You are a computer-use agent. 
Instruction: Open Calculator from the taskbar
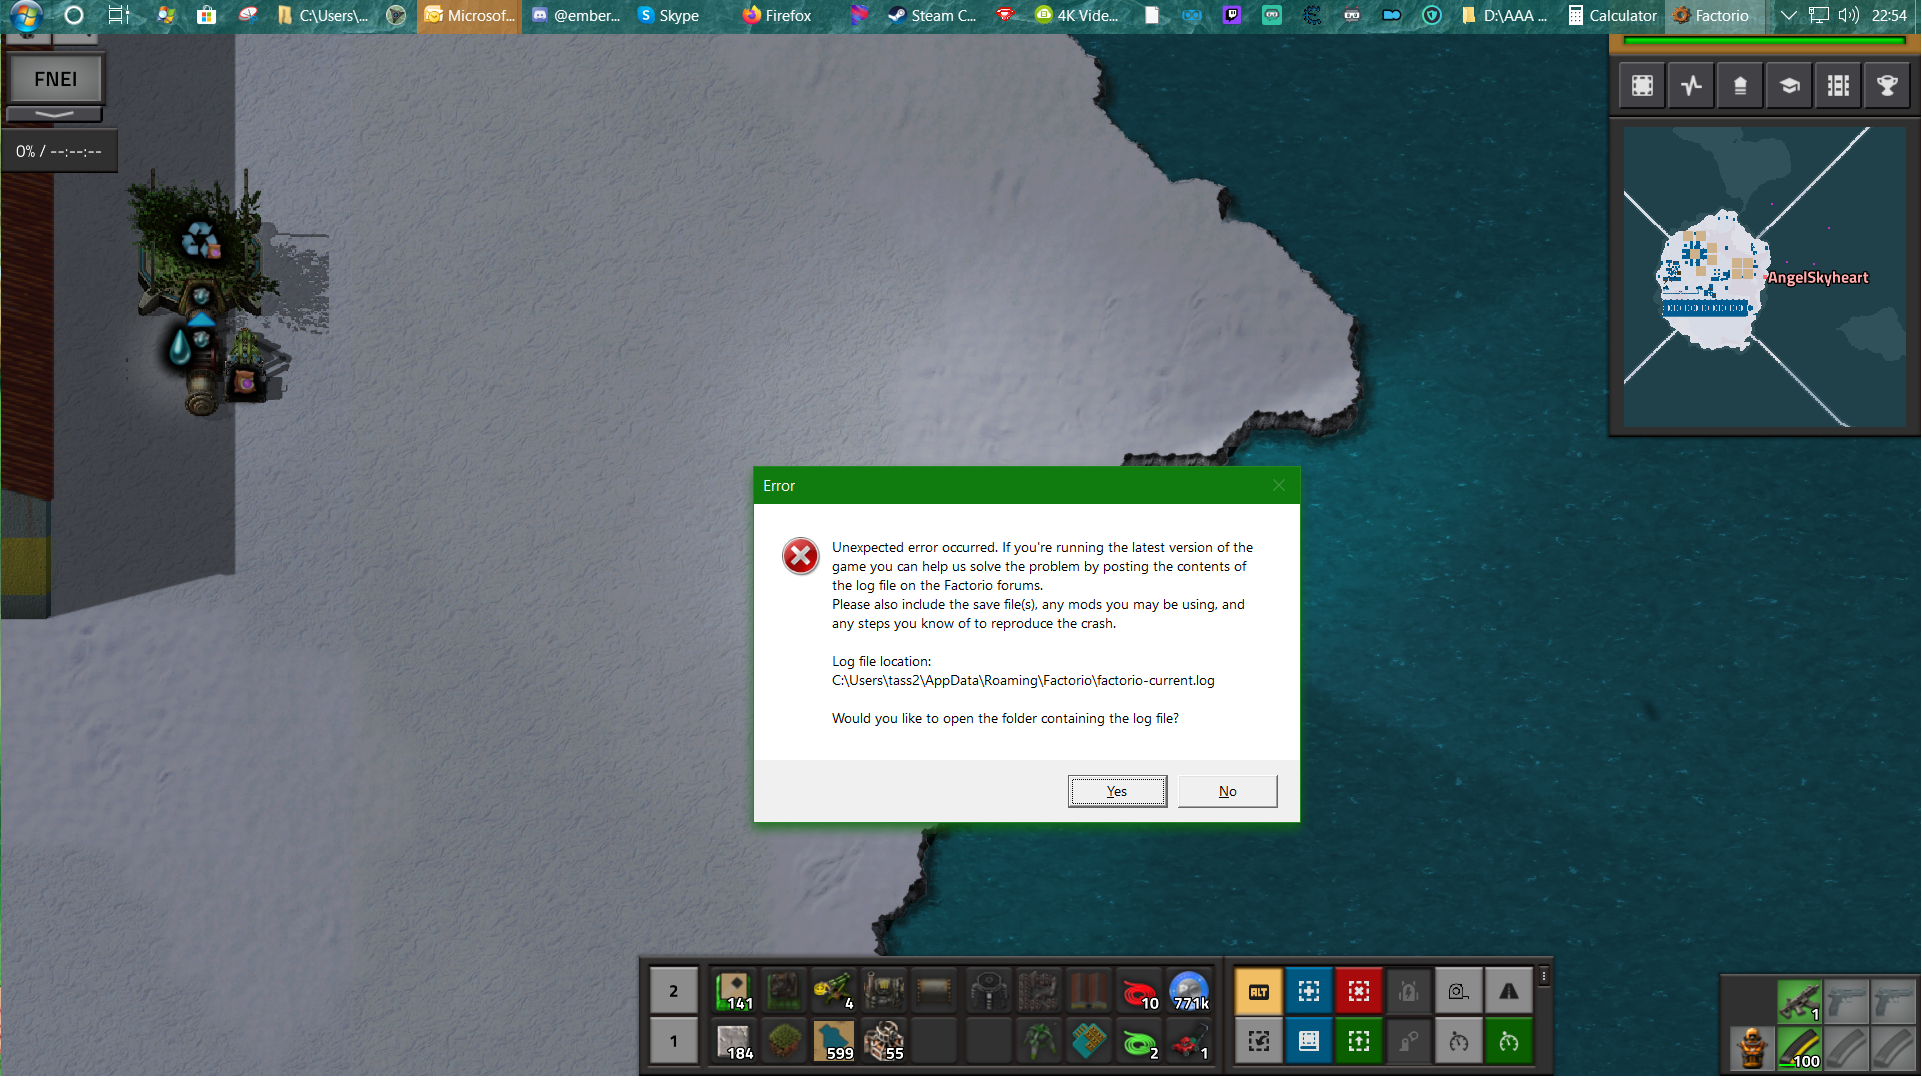[x=1612, y=16]
